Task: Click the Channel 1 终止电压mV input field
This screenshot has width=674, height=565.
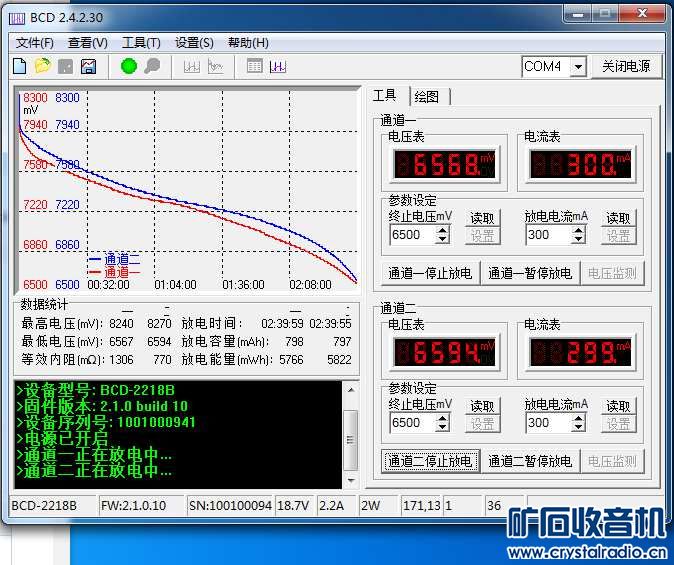Action: point(413,235)
